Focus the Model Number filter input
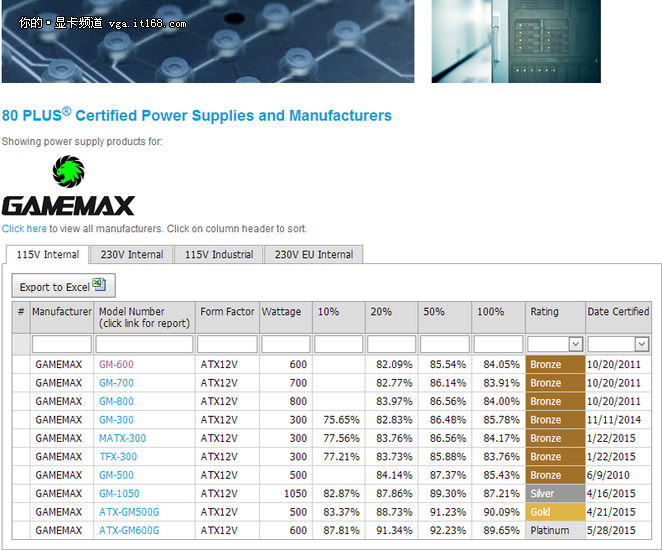Image resolution: width=662 pixels, height=550 pixels. coord(144,344)
